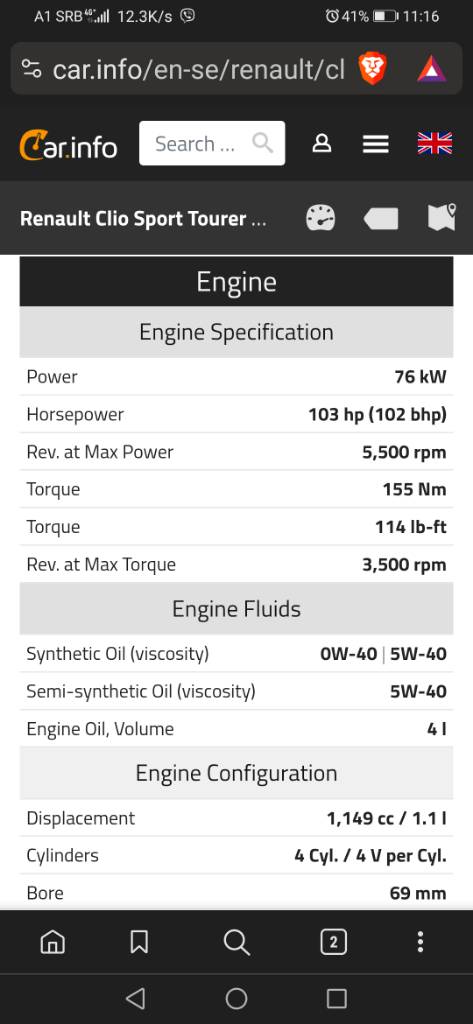Viewport: 473px width, 1024px height.
Task: Open the map location icon
Action: tap(442, 217)
